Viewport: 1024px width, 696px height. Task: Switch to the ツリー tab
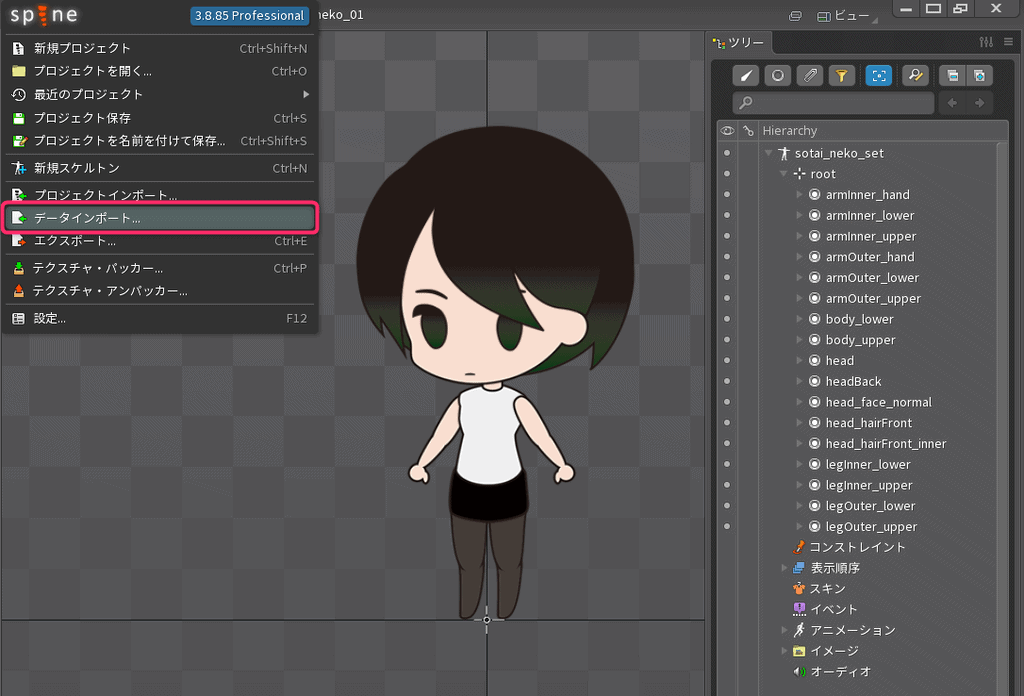point(740,42)
